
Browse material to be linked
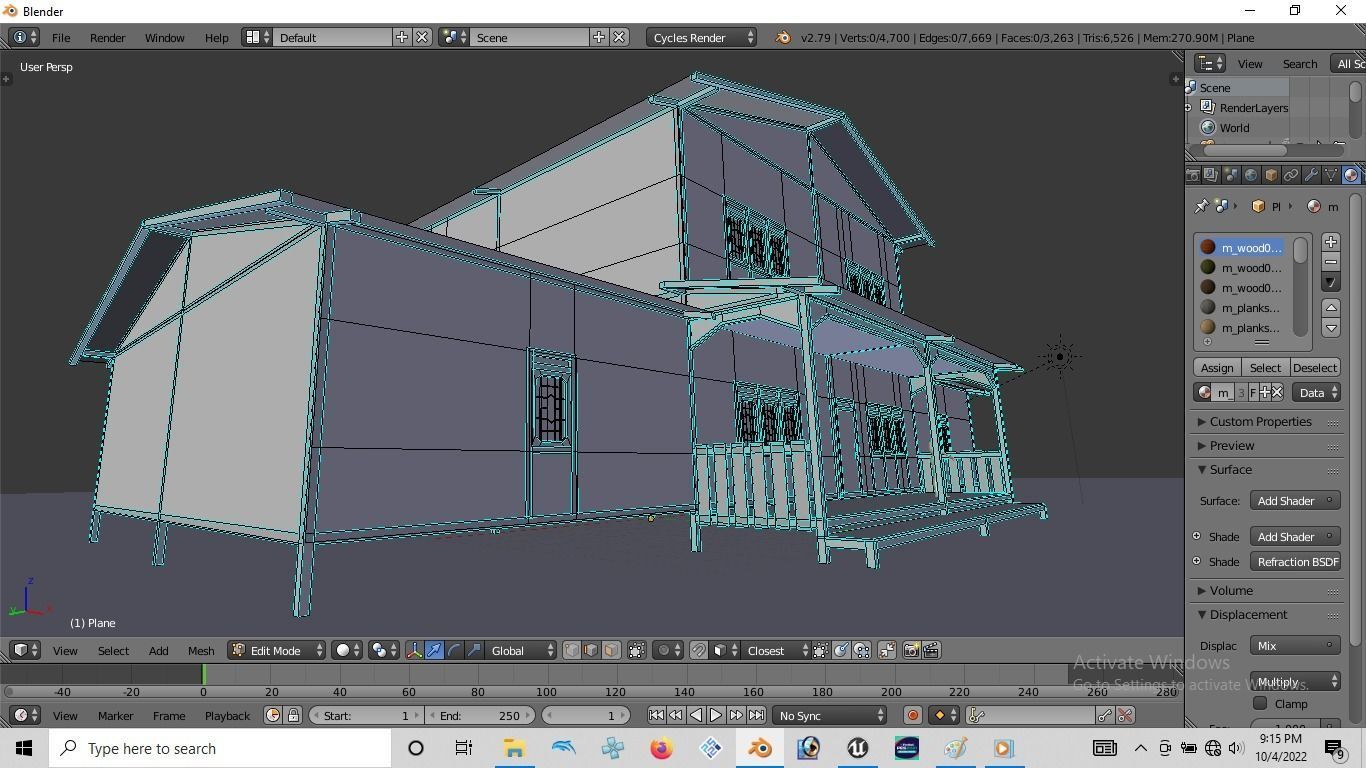pyautogui.click(x=1204, y=392)
